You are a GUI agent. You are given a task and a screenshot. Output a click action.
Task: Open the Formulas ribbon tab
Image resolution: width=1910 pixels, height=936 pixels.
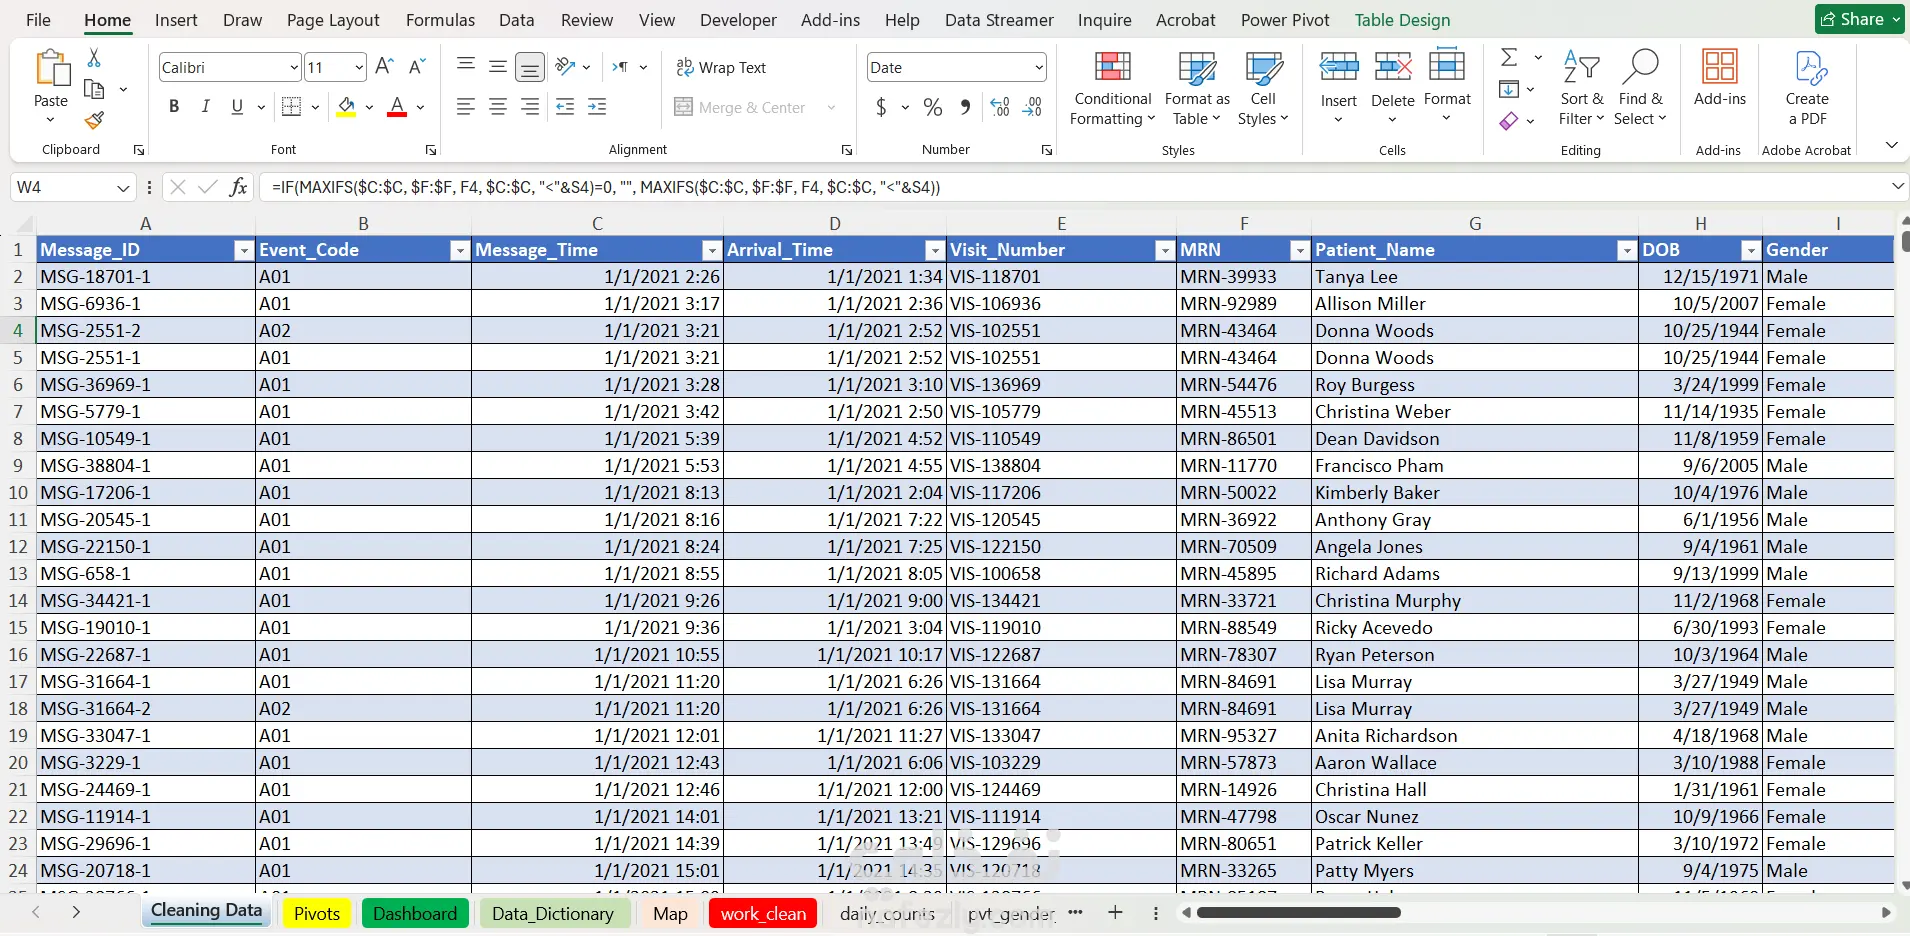click(x=440, y=20)
